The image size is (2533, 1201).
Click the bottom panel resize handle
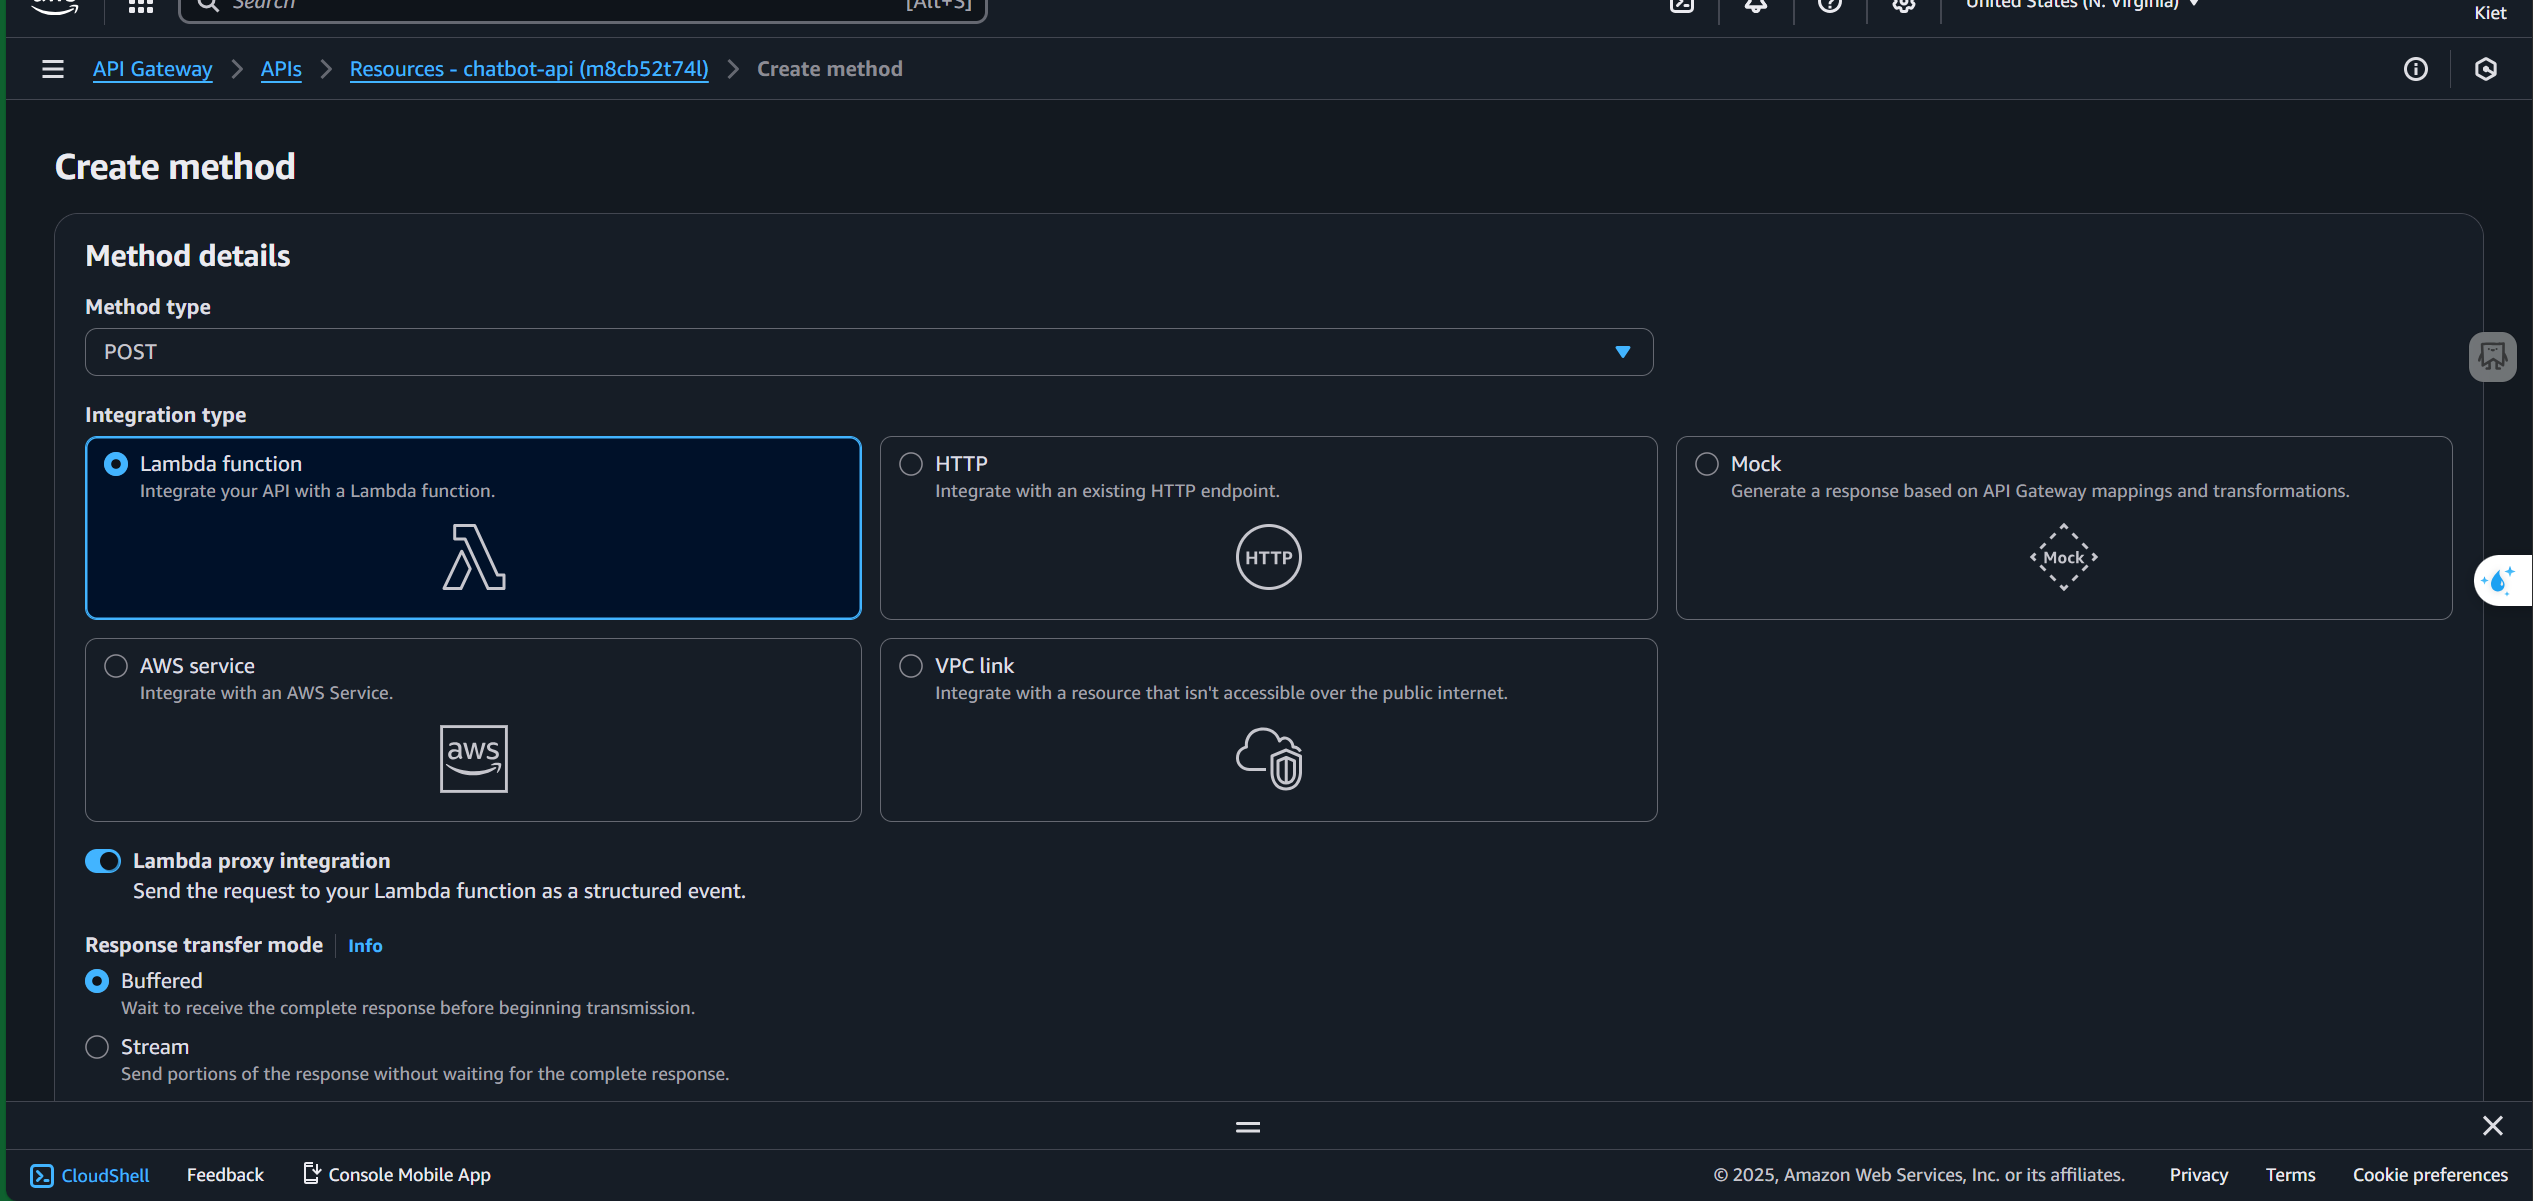click(x=1247, y=1127)
